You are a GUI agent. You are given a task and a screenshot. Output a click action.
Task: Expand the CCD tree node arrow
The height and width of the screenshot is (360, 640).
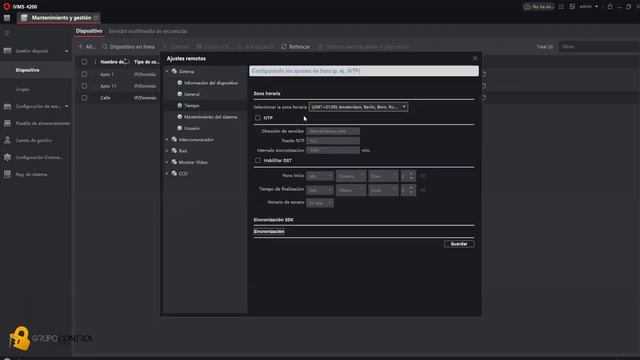pyautogui.click(x=167, y=173)
